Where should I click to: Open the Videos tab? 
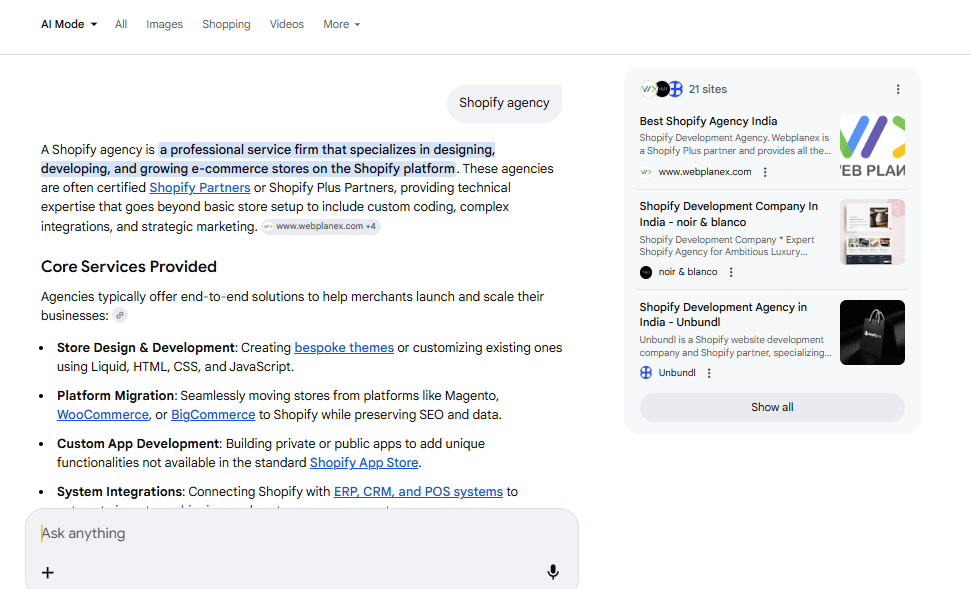286,24
